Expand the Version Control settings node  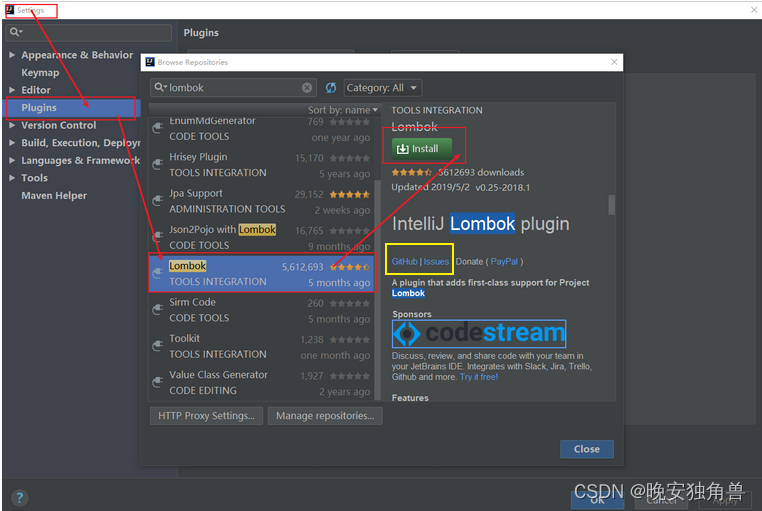tap(12, 125)
